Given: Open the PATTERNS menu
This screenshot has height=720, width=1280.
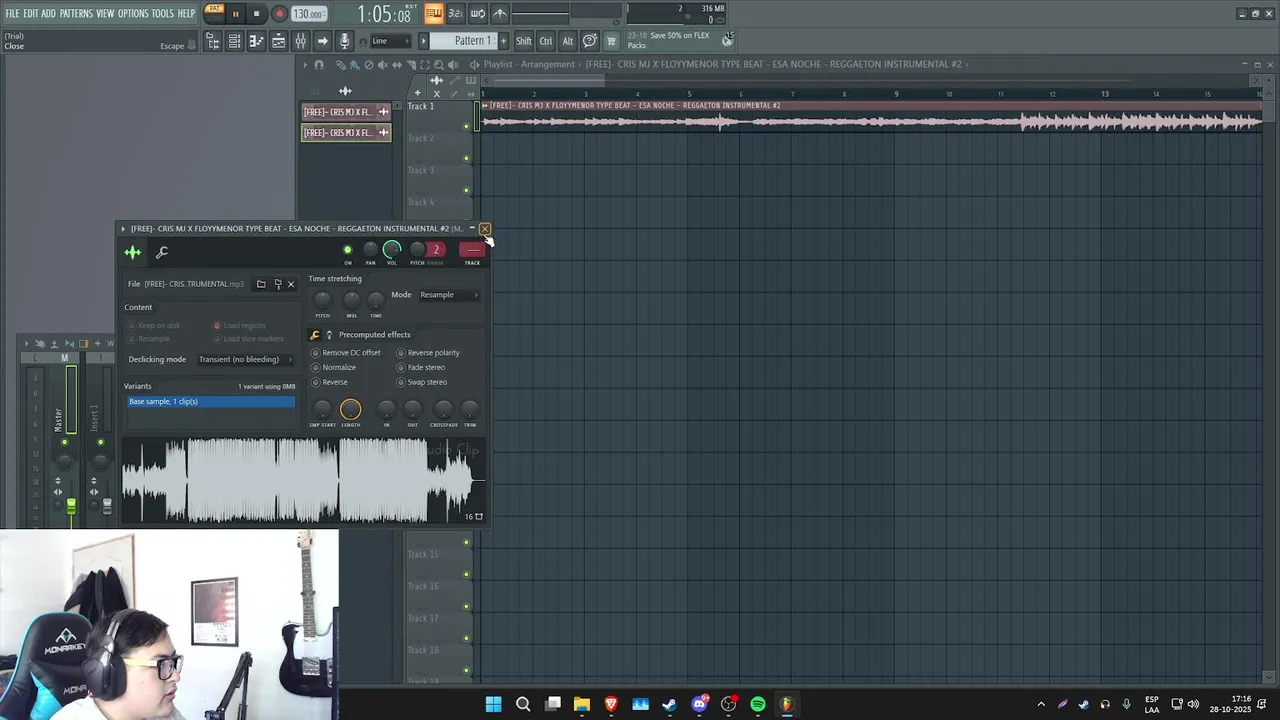Looking at the screenshot, I should click(76, 13).
